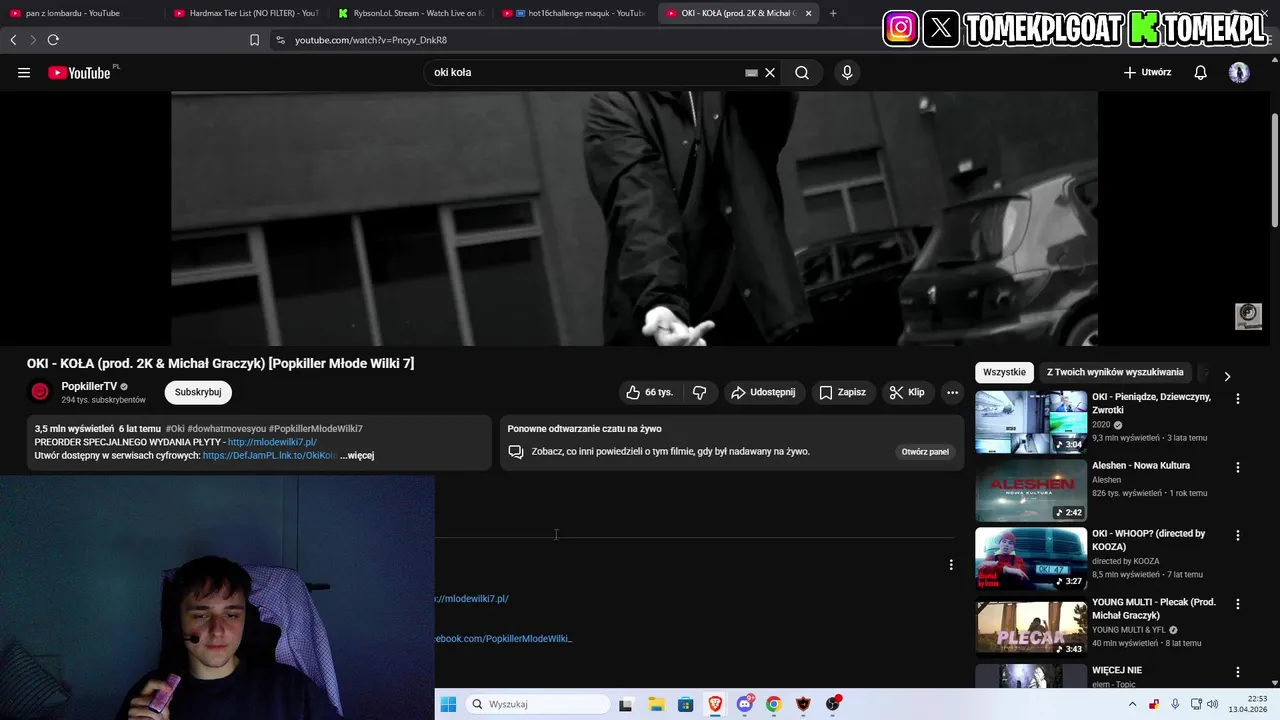This screenshot has height=720, width=1280.
Task: Switch to hot16challenge maquk tab
Action: (x=574, y=13)
